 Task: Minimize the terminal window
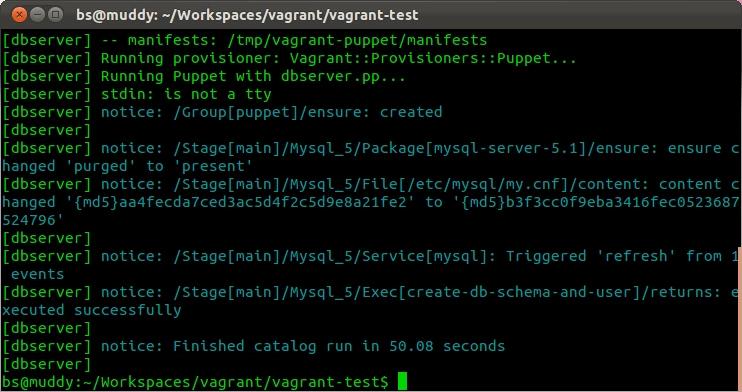37,14
